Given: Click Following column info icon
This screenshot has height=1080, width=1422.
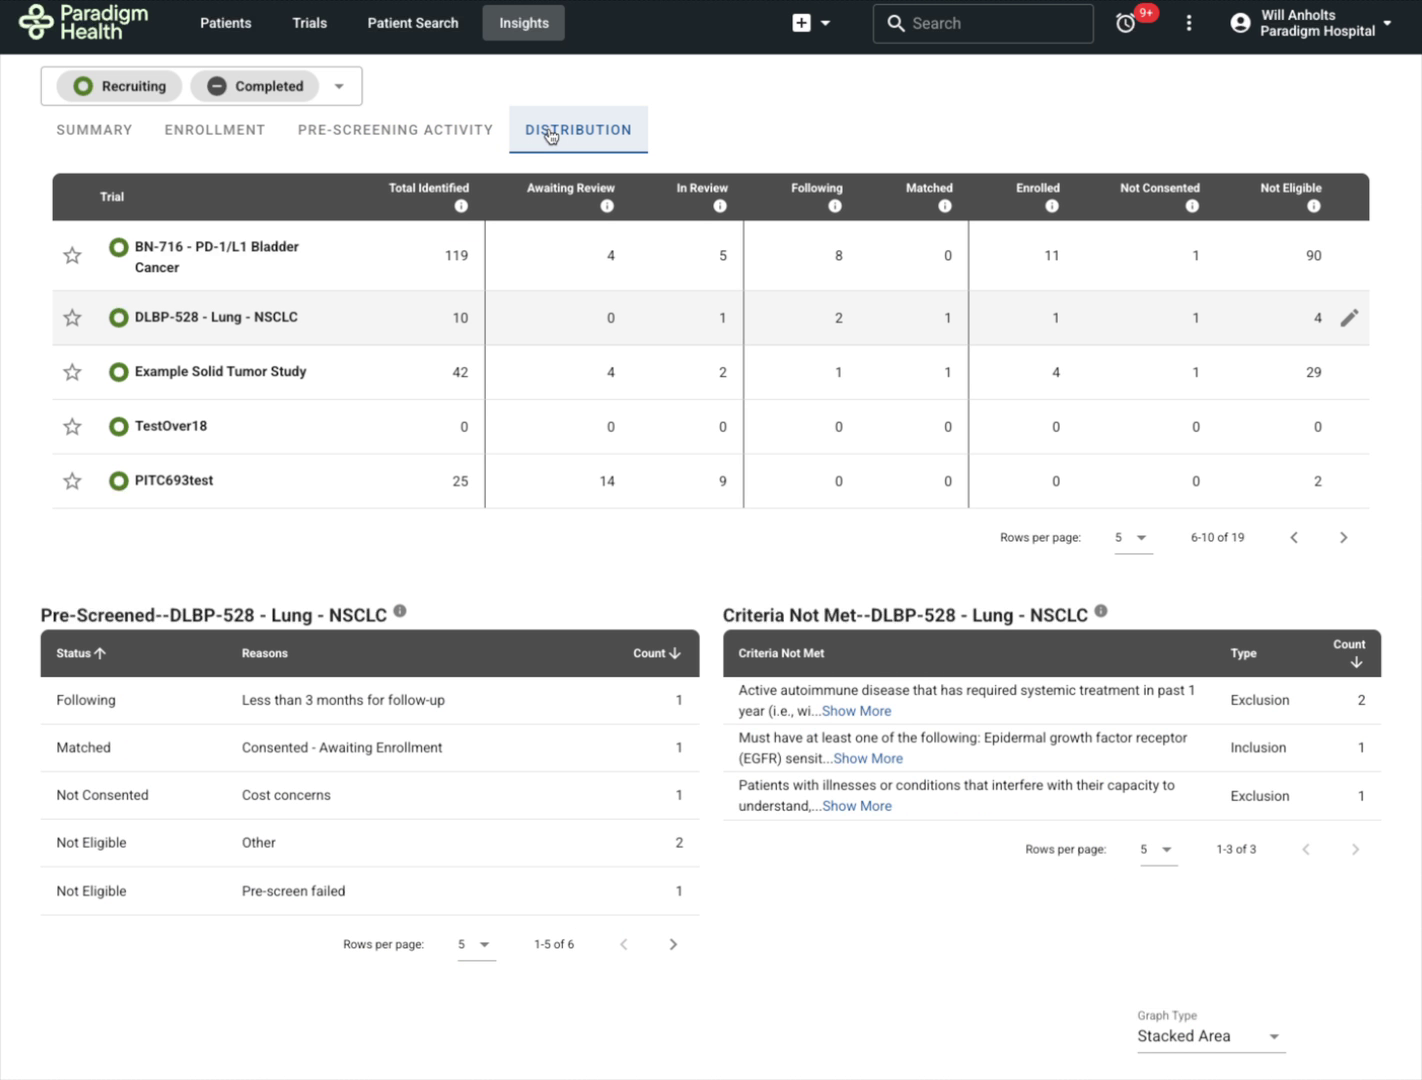Looking at the screenshot, I should [835, 206].
